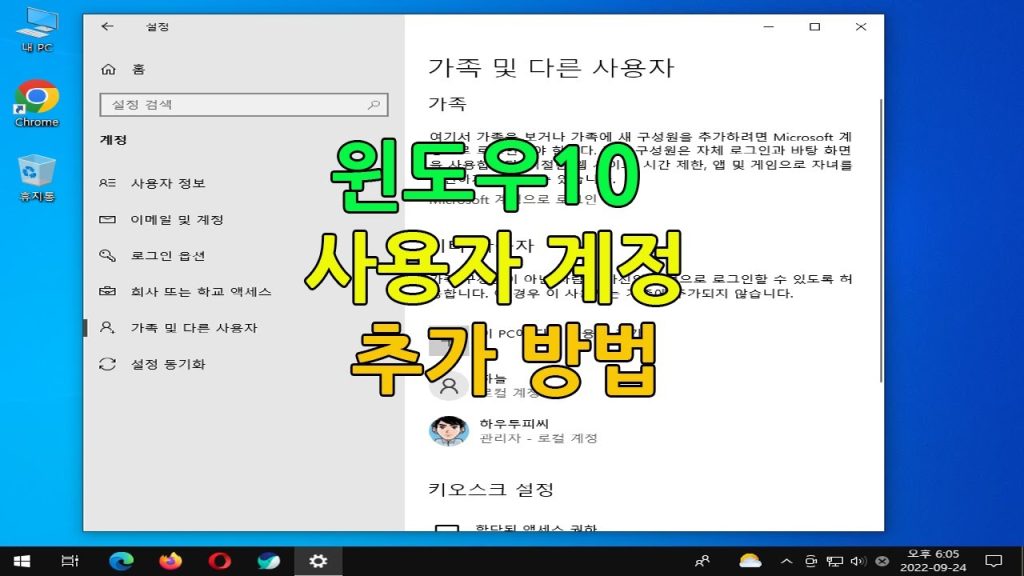
Task: Open 설정 동기화 sync icon entry
Action: click(108, 364)
